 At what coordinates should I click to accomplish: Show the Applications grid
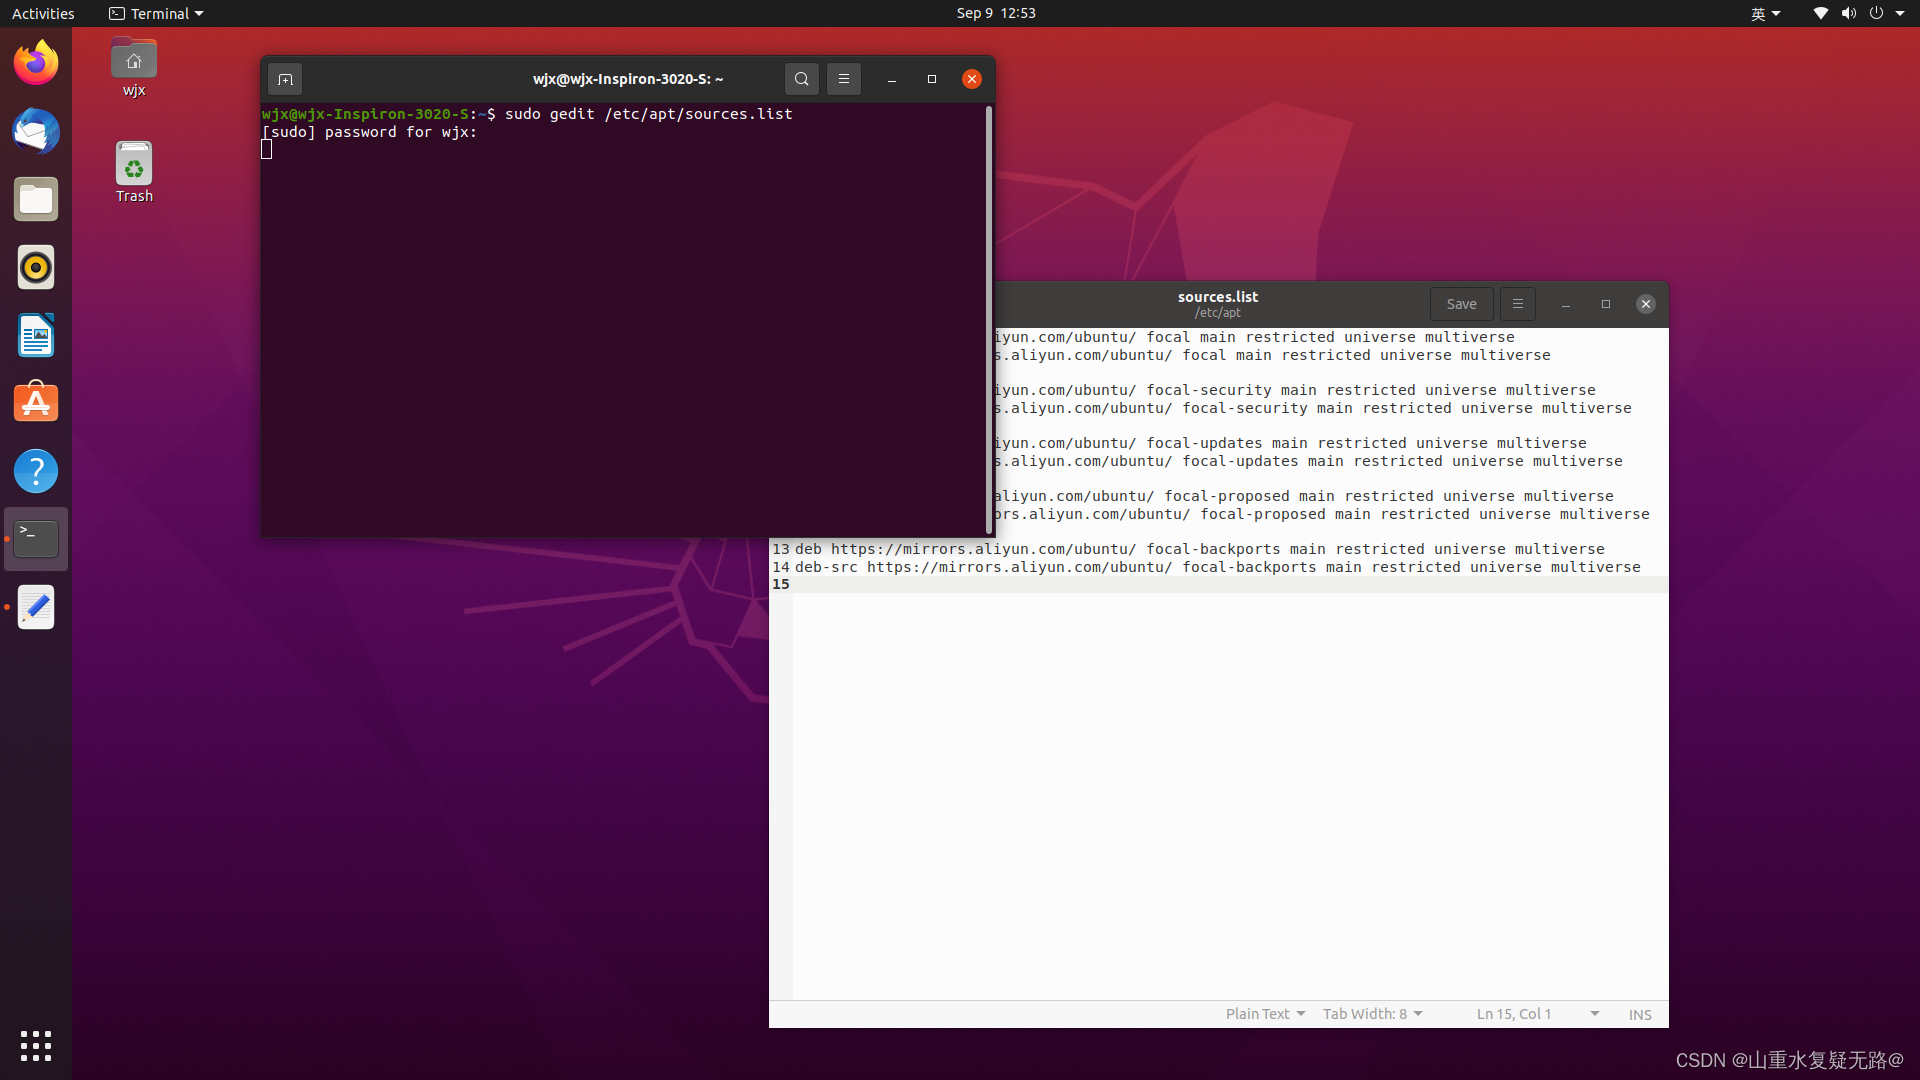pos(36,1046)
